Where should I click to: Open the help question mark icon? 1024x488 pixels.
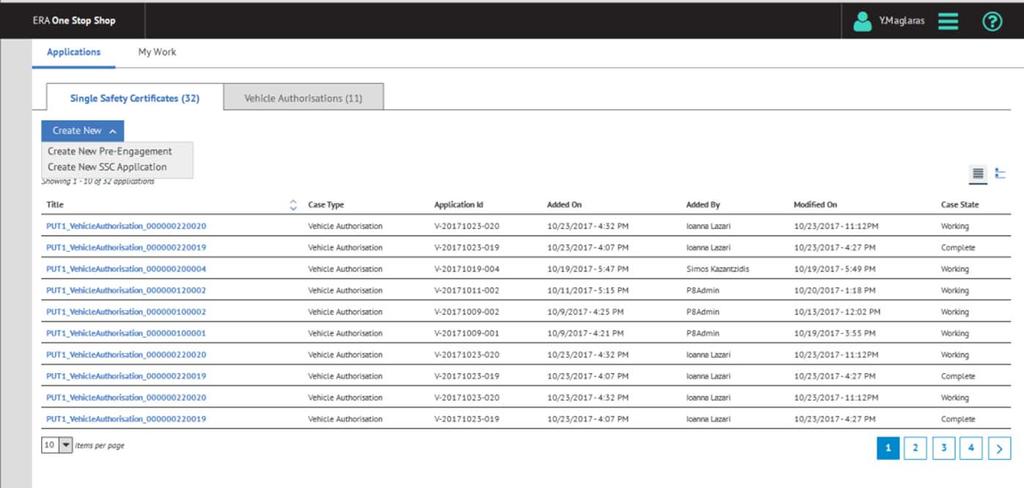pyautogui.click(x=992, y=22)
